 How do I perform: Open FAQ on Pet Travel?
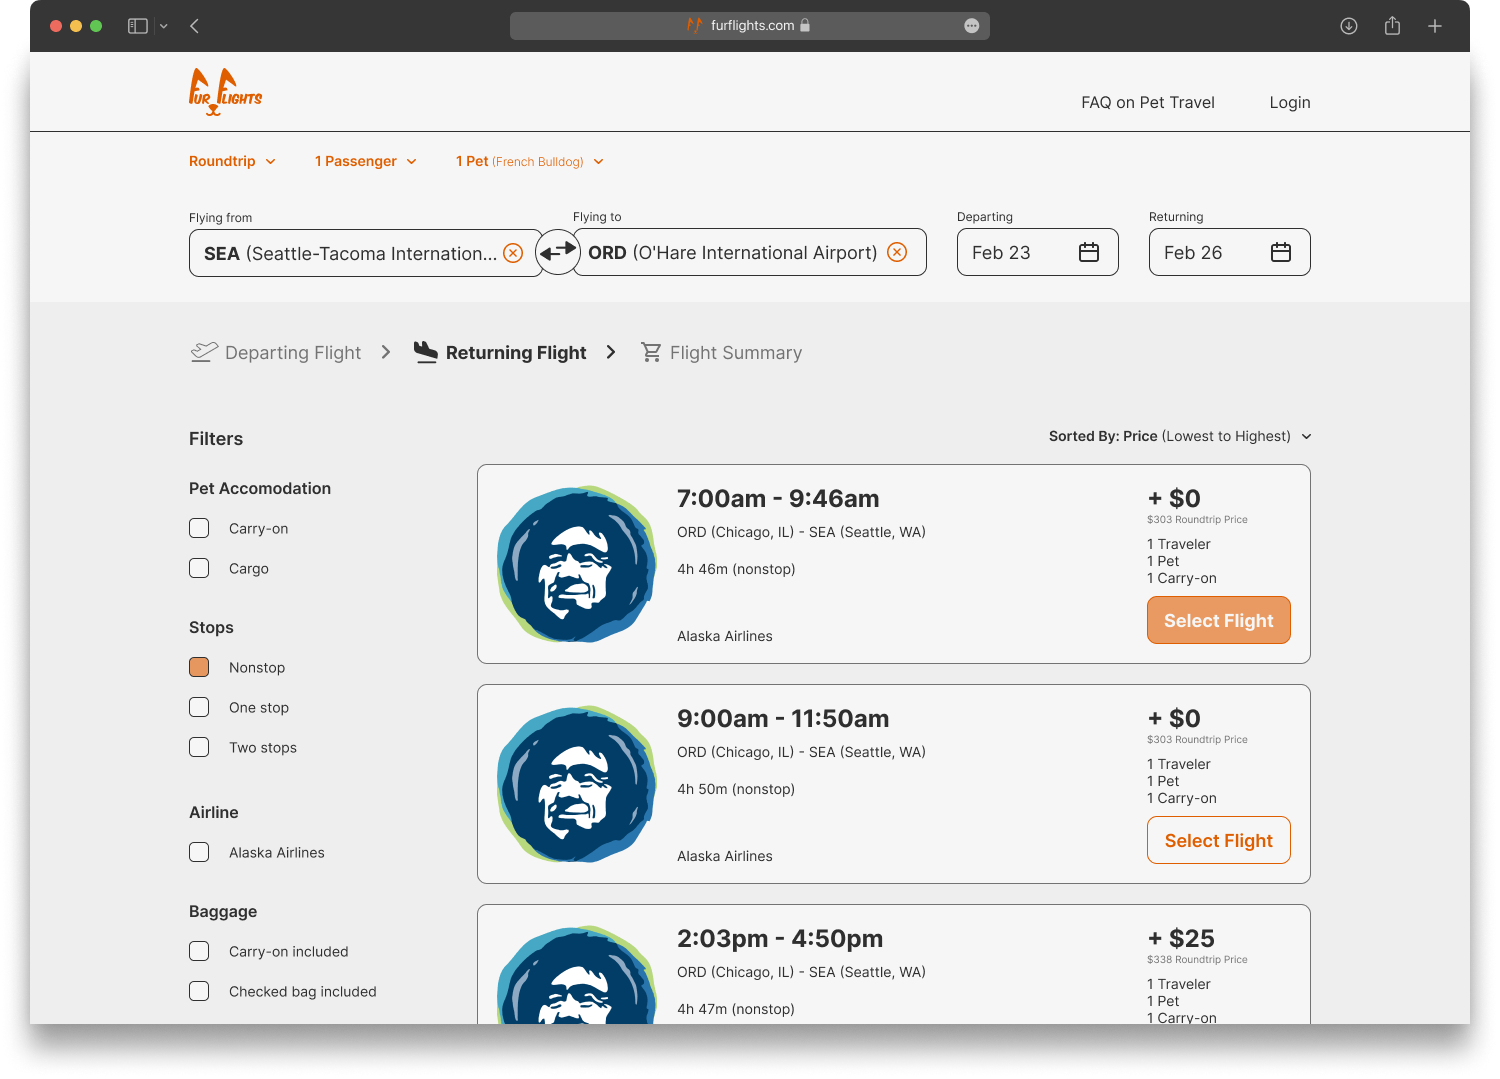1148,102
